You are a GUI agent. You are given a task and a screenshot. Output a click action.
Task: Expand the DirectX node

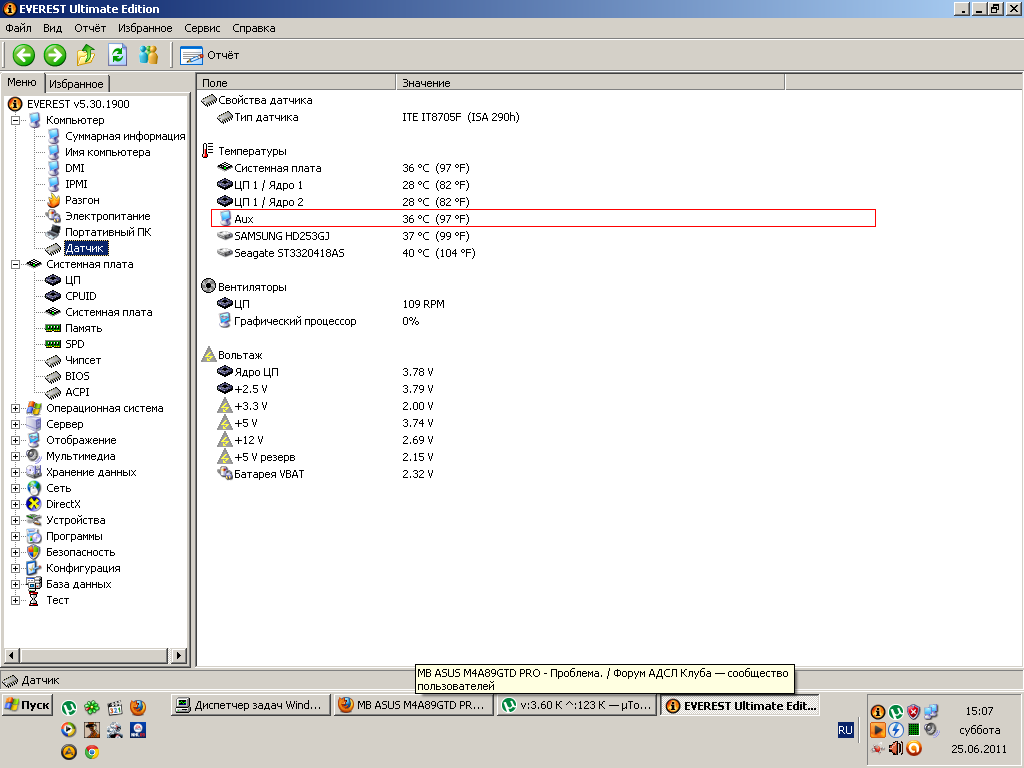[x=16, y=504]
